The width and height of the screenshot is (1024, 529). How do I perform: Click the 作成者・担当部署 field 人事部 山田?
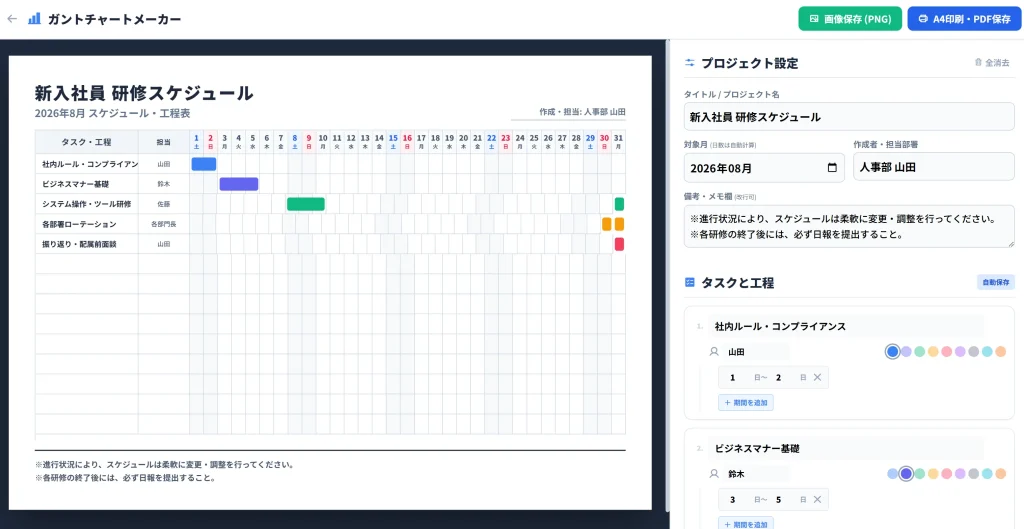click(x=934, y=167)
